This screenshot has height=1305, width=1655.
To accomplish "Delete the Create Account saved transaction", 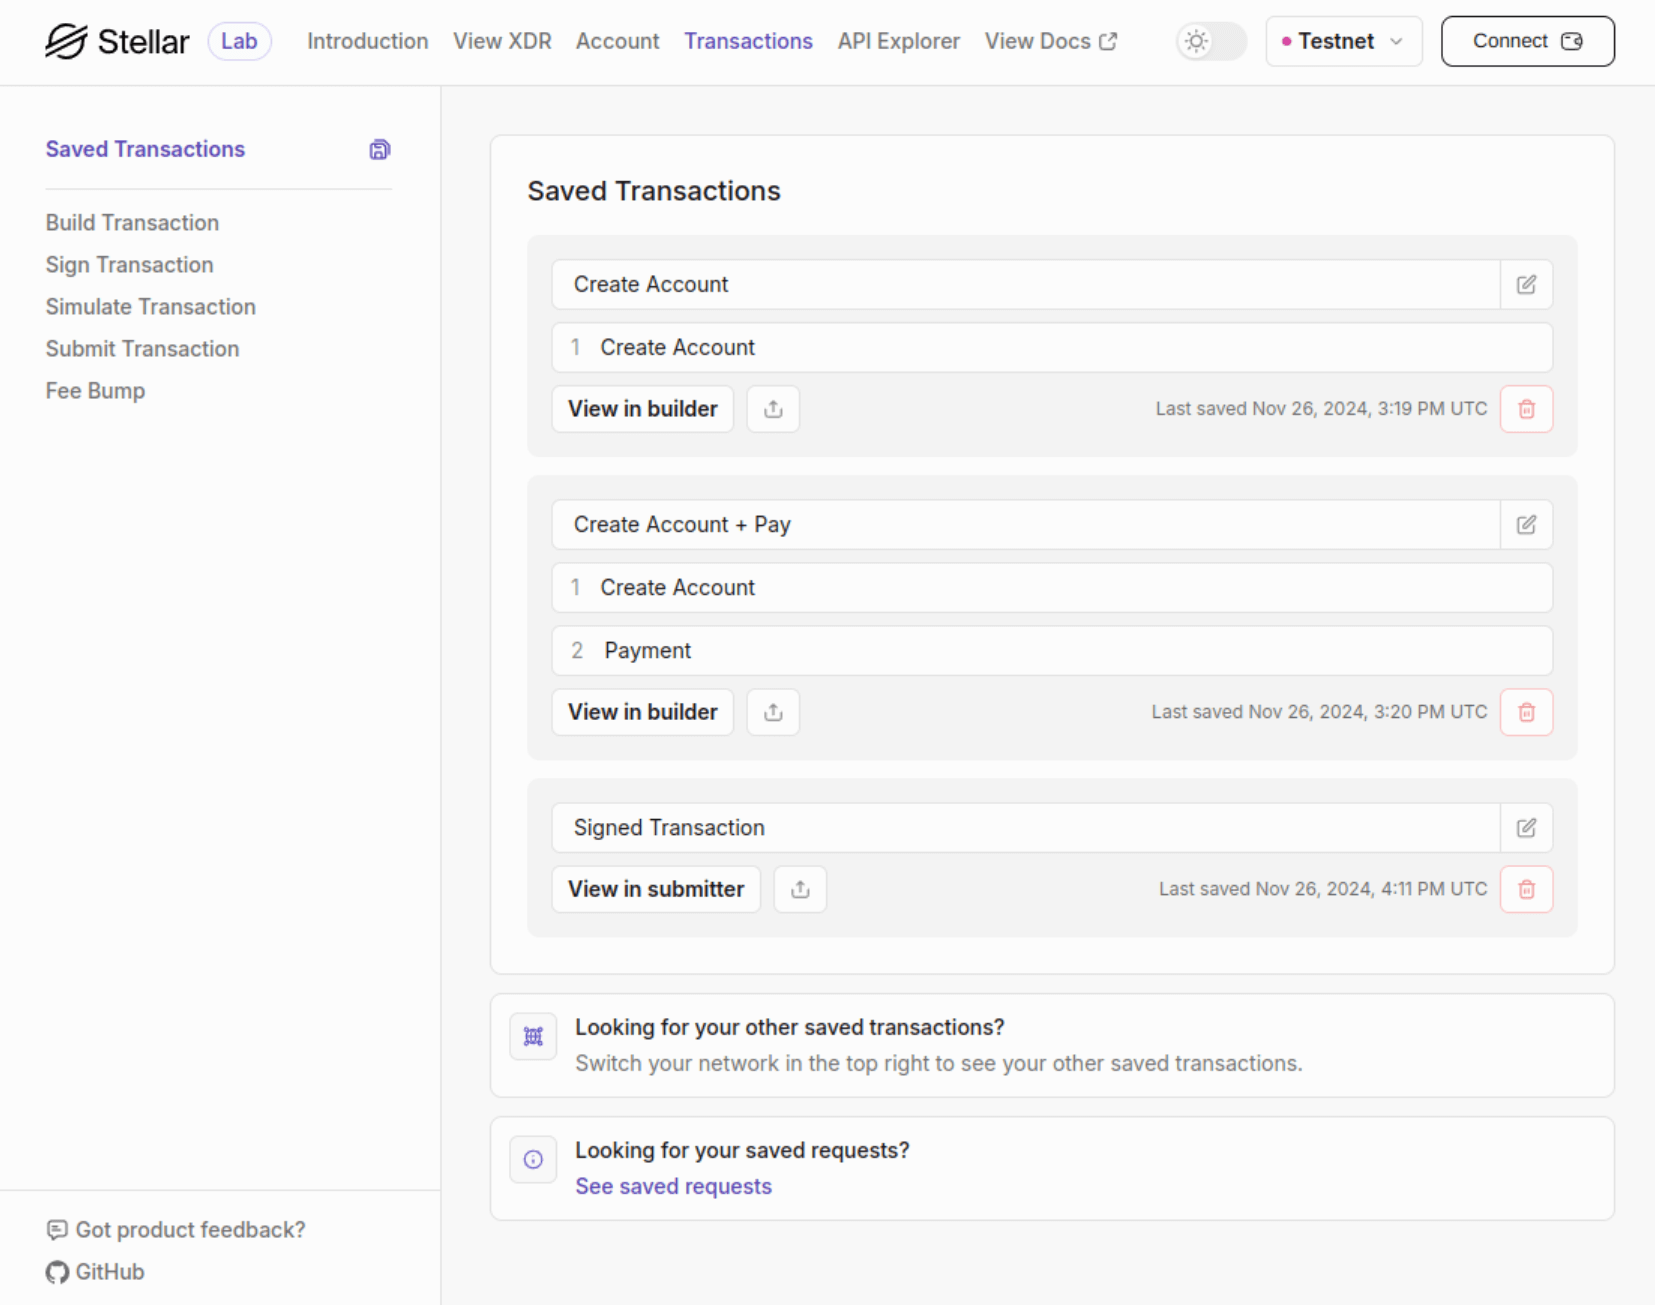I will click(1526, 409).
